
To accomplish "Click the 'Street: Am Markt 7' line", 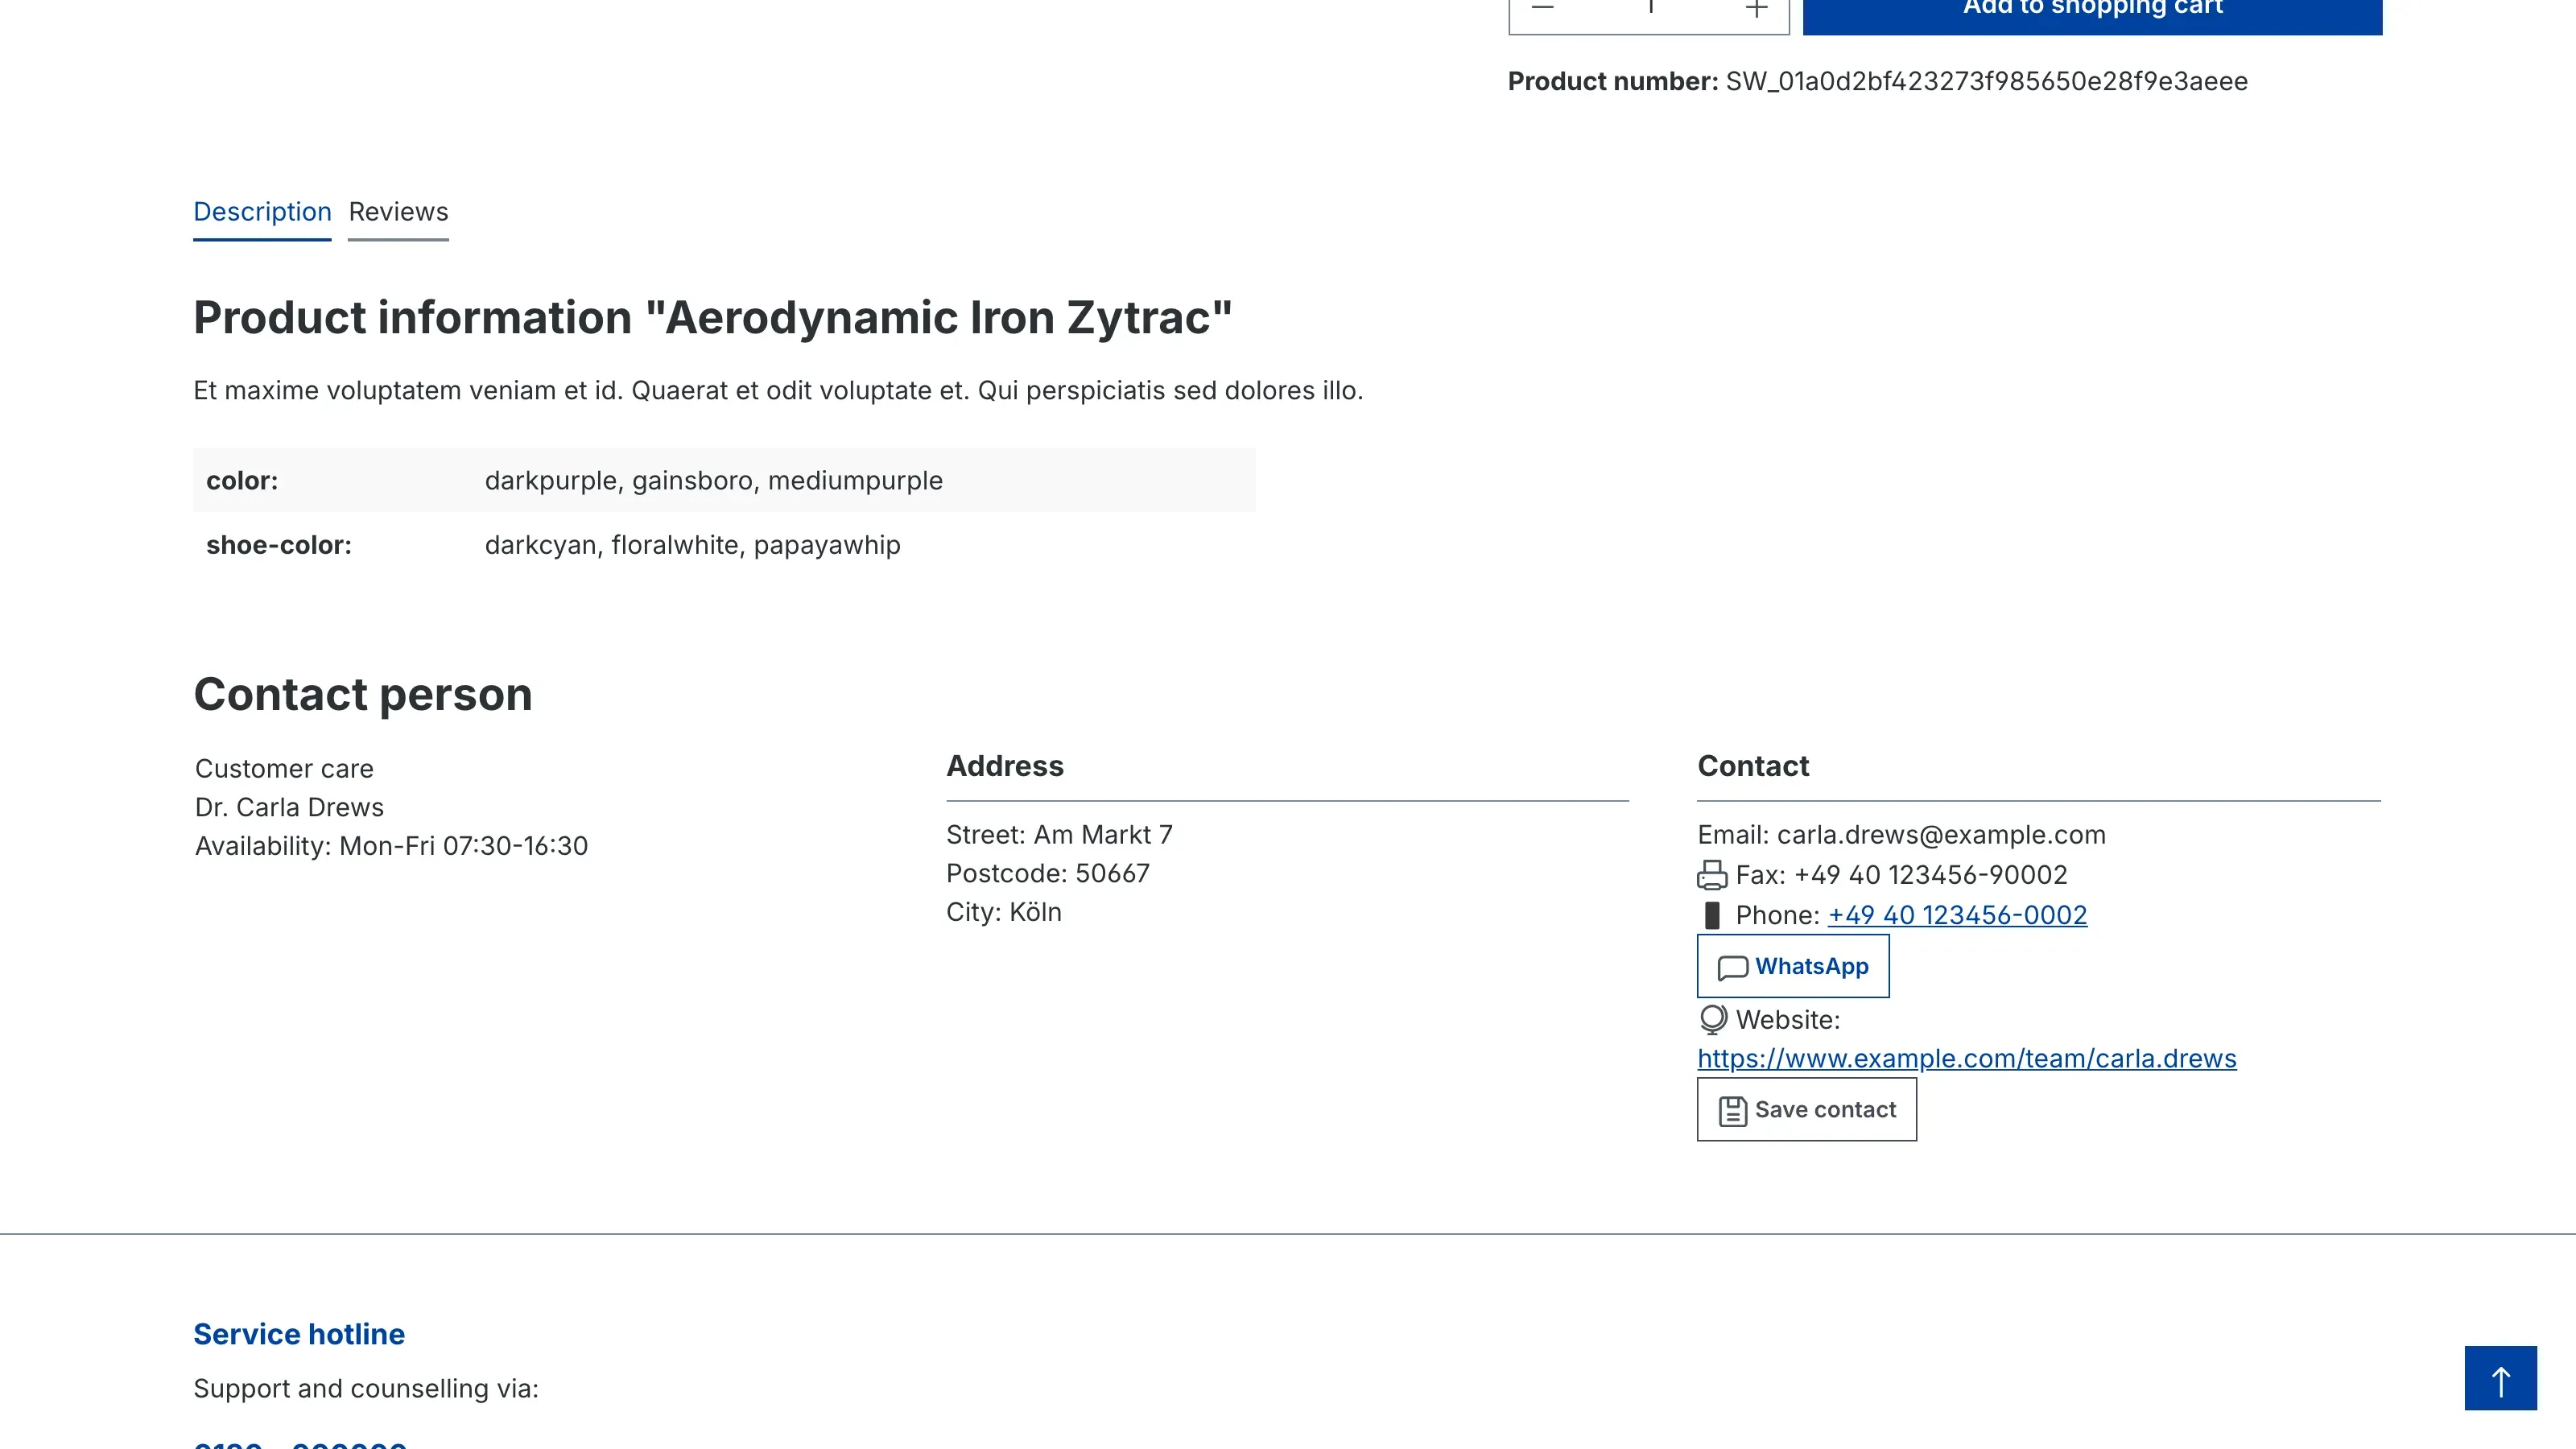I will coord(1059,835).
